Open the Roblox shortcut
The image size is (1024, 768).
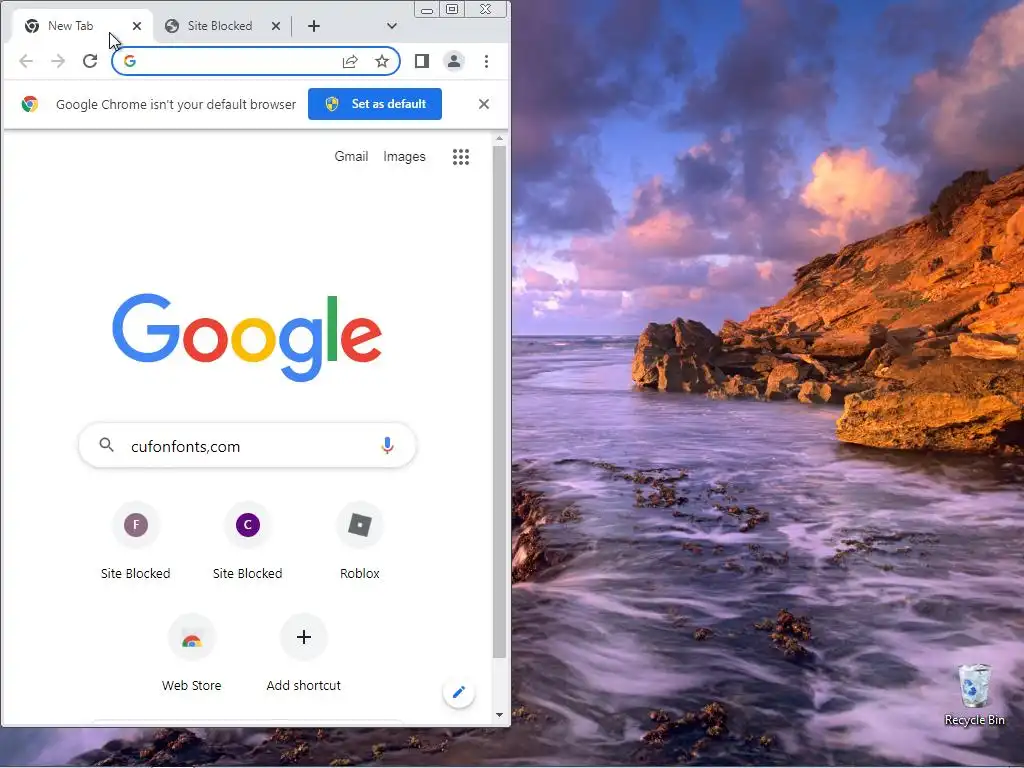point(360,525)
